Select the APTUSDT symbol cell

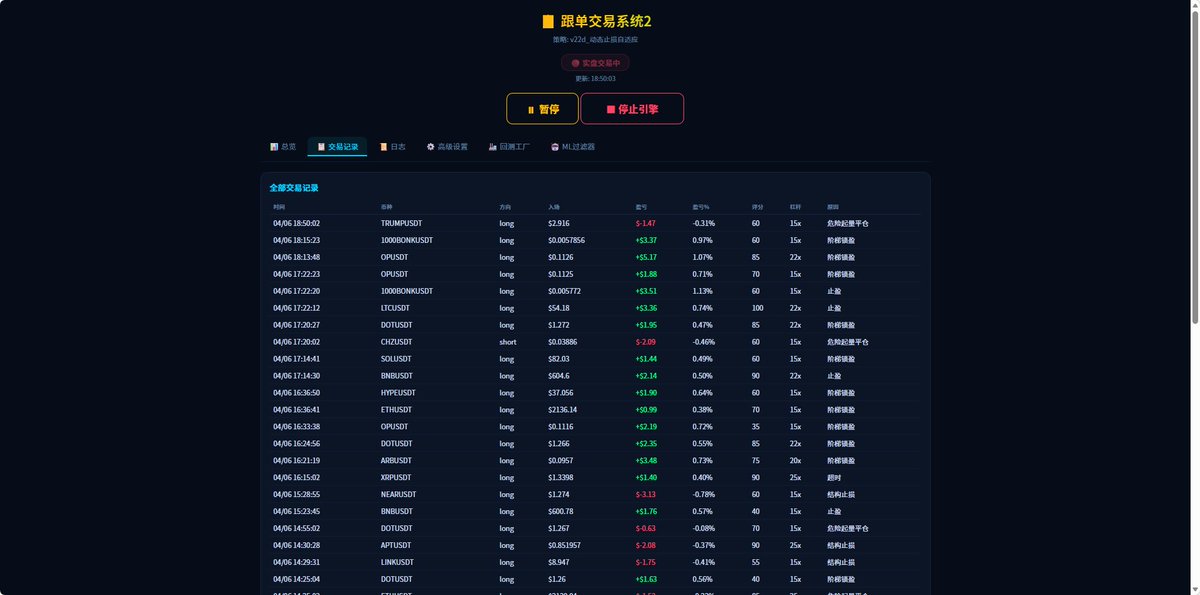(x=398, y=546)
